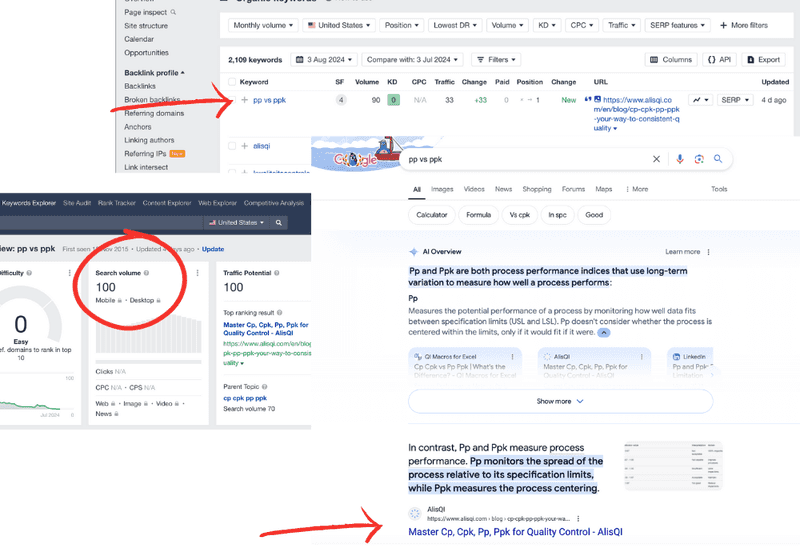Toggle the select-all checkbox beside Keyword header
This screenshot has height=560, width=800.
232,82
